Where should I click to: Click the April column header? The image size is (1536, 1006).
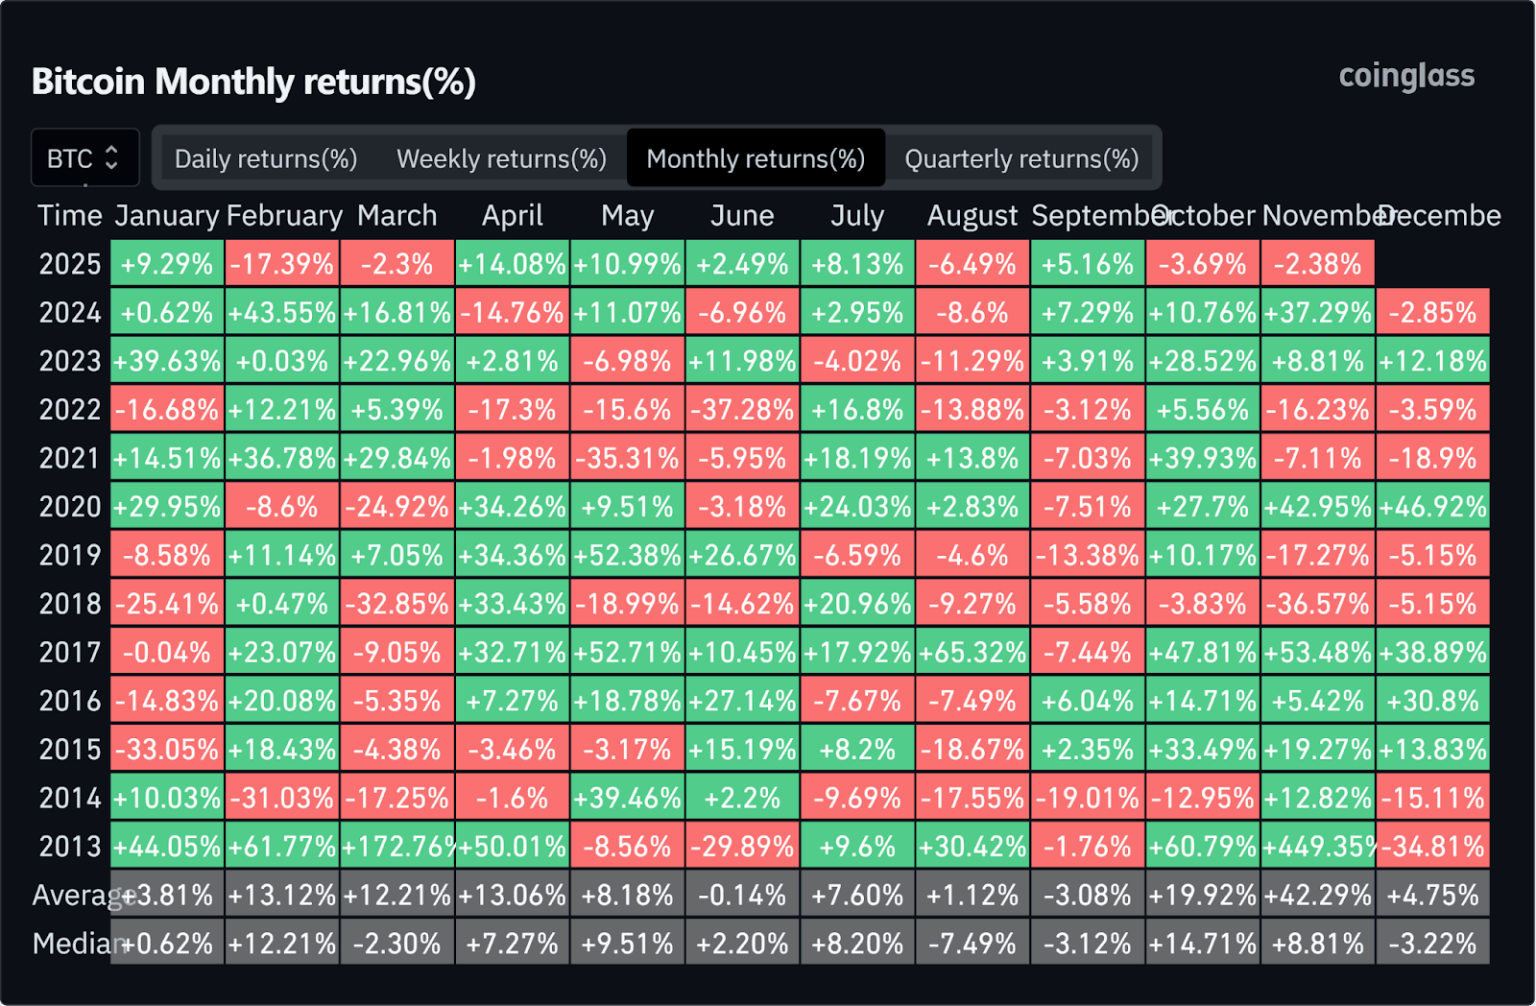[x=512, y=215]
